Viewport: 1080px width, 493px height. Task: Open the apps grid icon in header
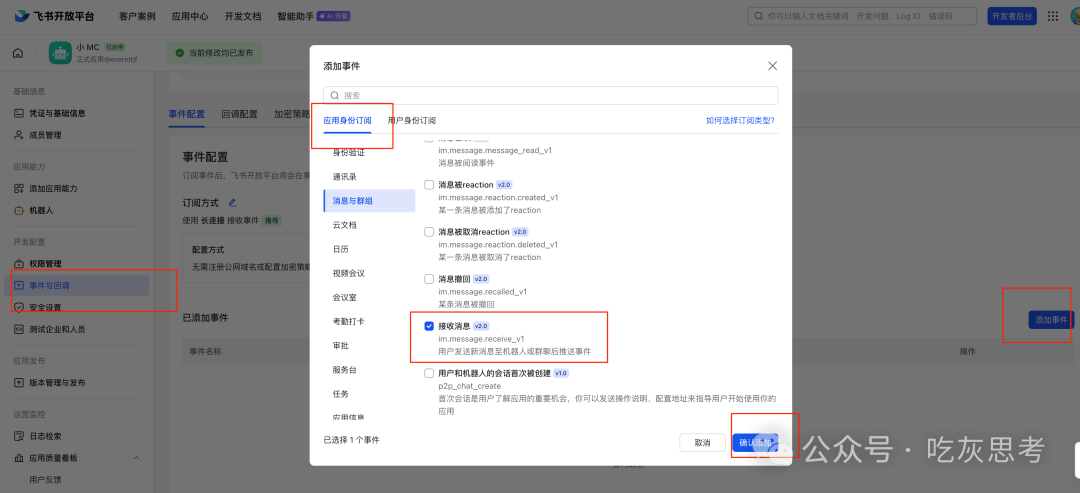1052,16
